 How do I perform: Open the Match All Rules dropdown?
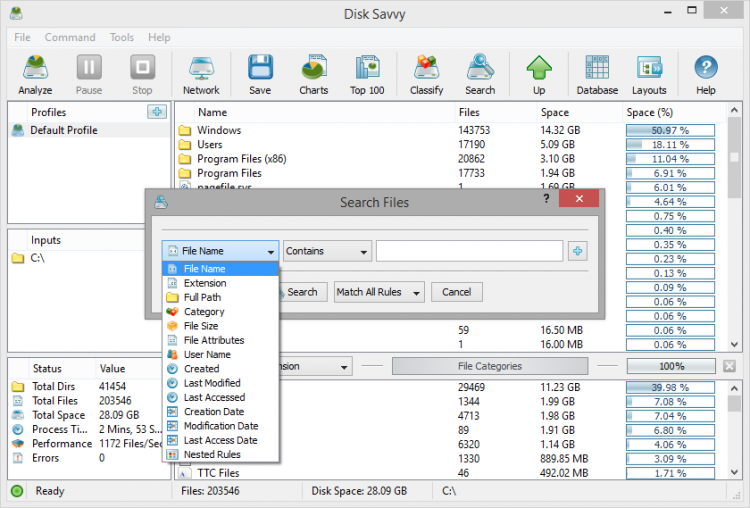coord(379,292)
